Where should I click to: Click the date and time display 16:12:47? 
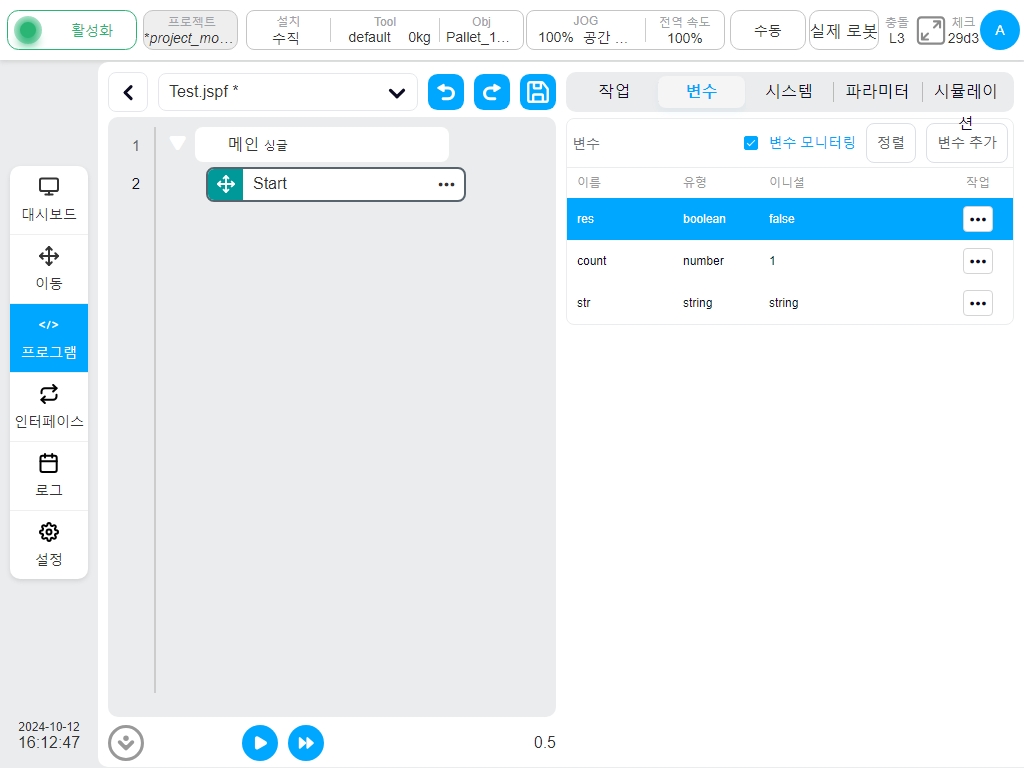[49, 735]
